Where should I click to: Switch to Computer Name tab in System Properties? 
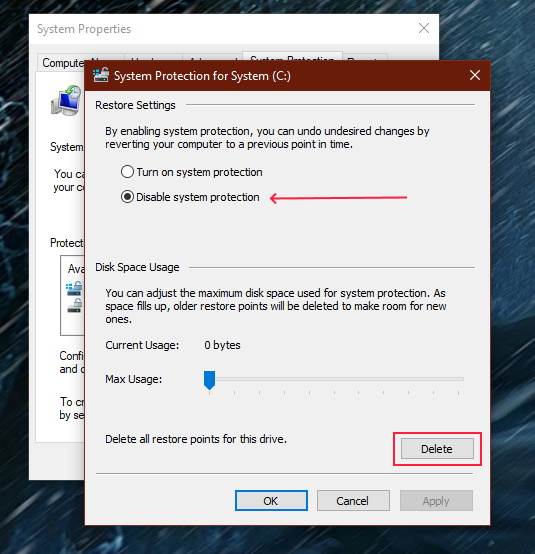pos(63,63)
